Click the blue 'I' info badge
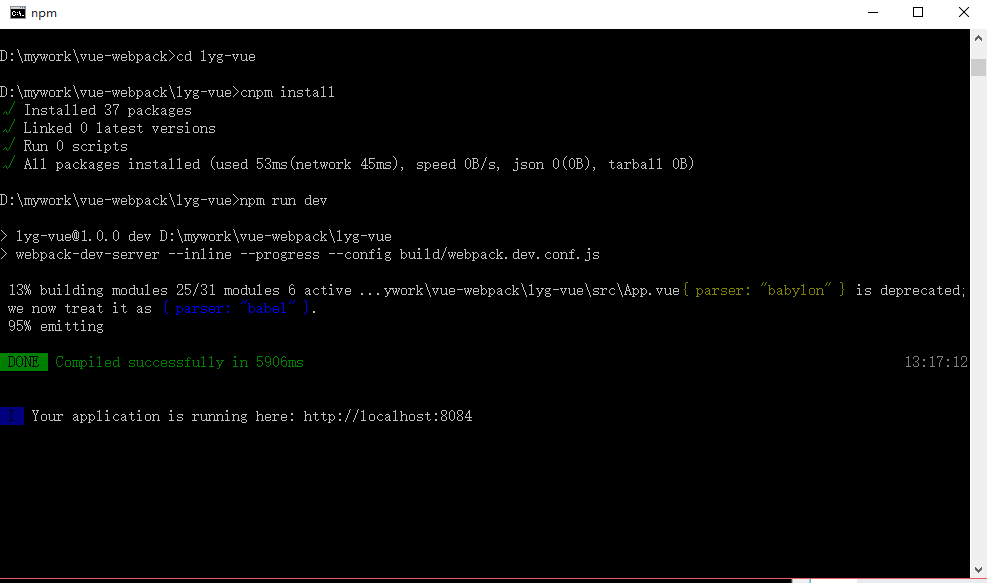 pyautogui.click(x=12, y=416)
